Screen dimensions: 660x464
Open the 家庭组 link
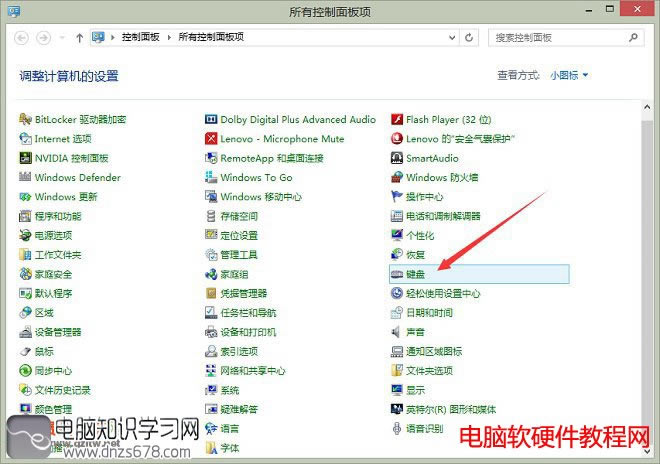tap(234, 274)
